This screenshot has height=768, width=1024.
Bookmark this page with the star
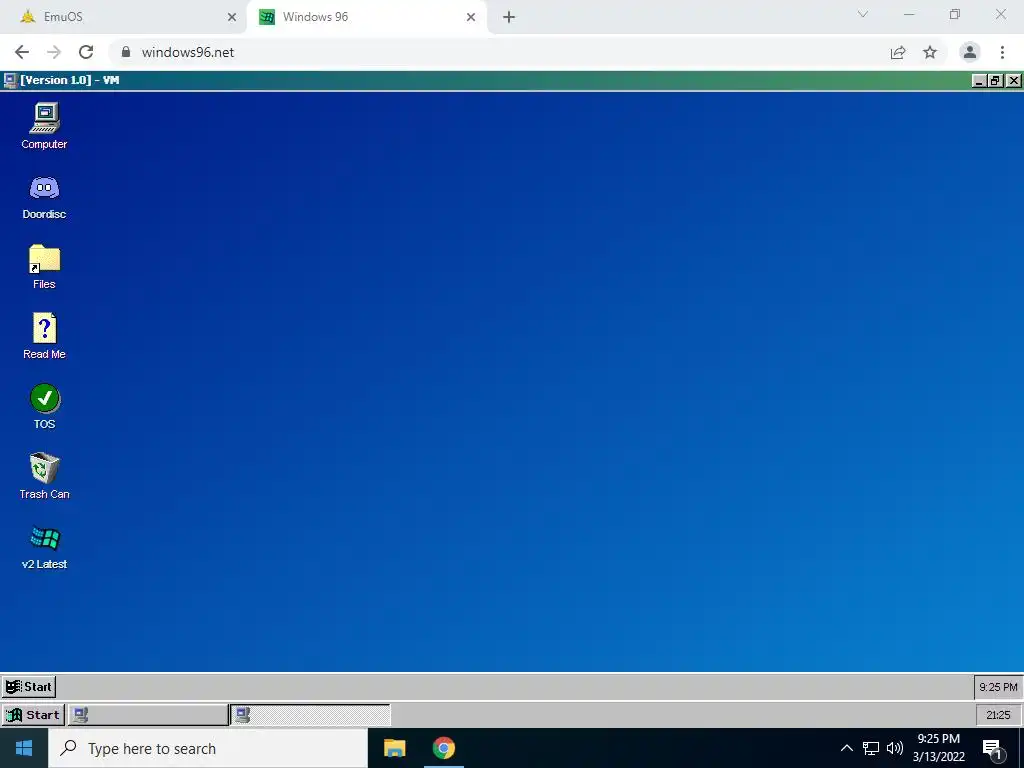click(x=930, y=52)
